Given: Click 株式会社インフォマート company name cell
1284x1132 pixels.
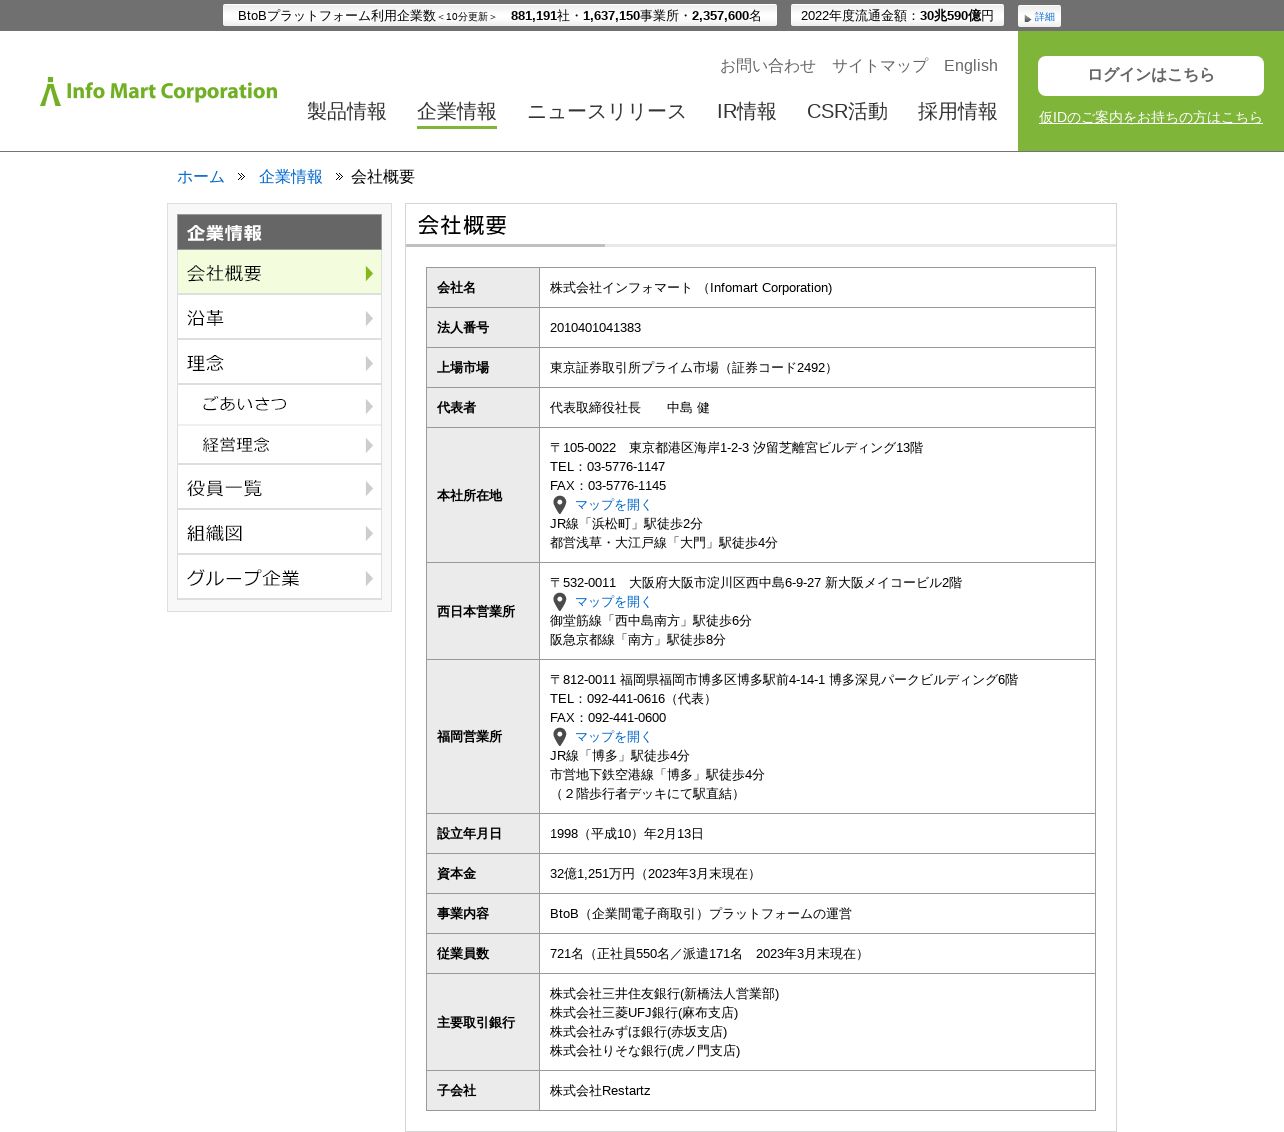Looking at the screenshot, I should pos(817,288).
